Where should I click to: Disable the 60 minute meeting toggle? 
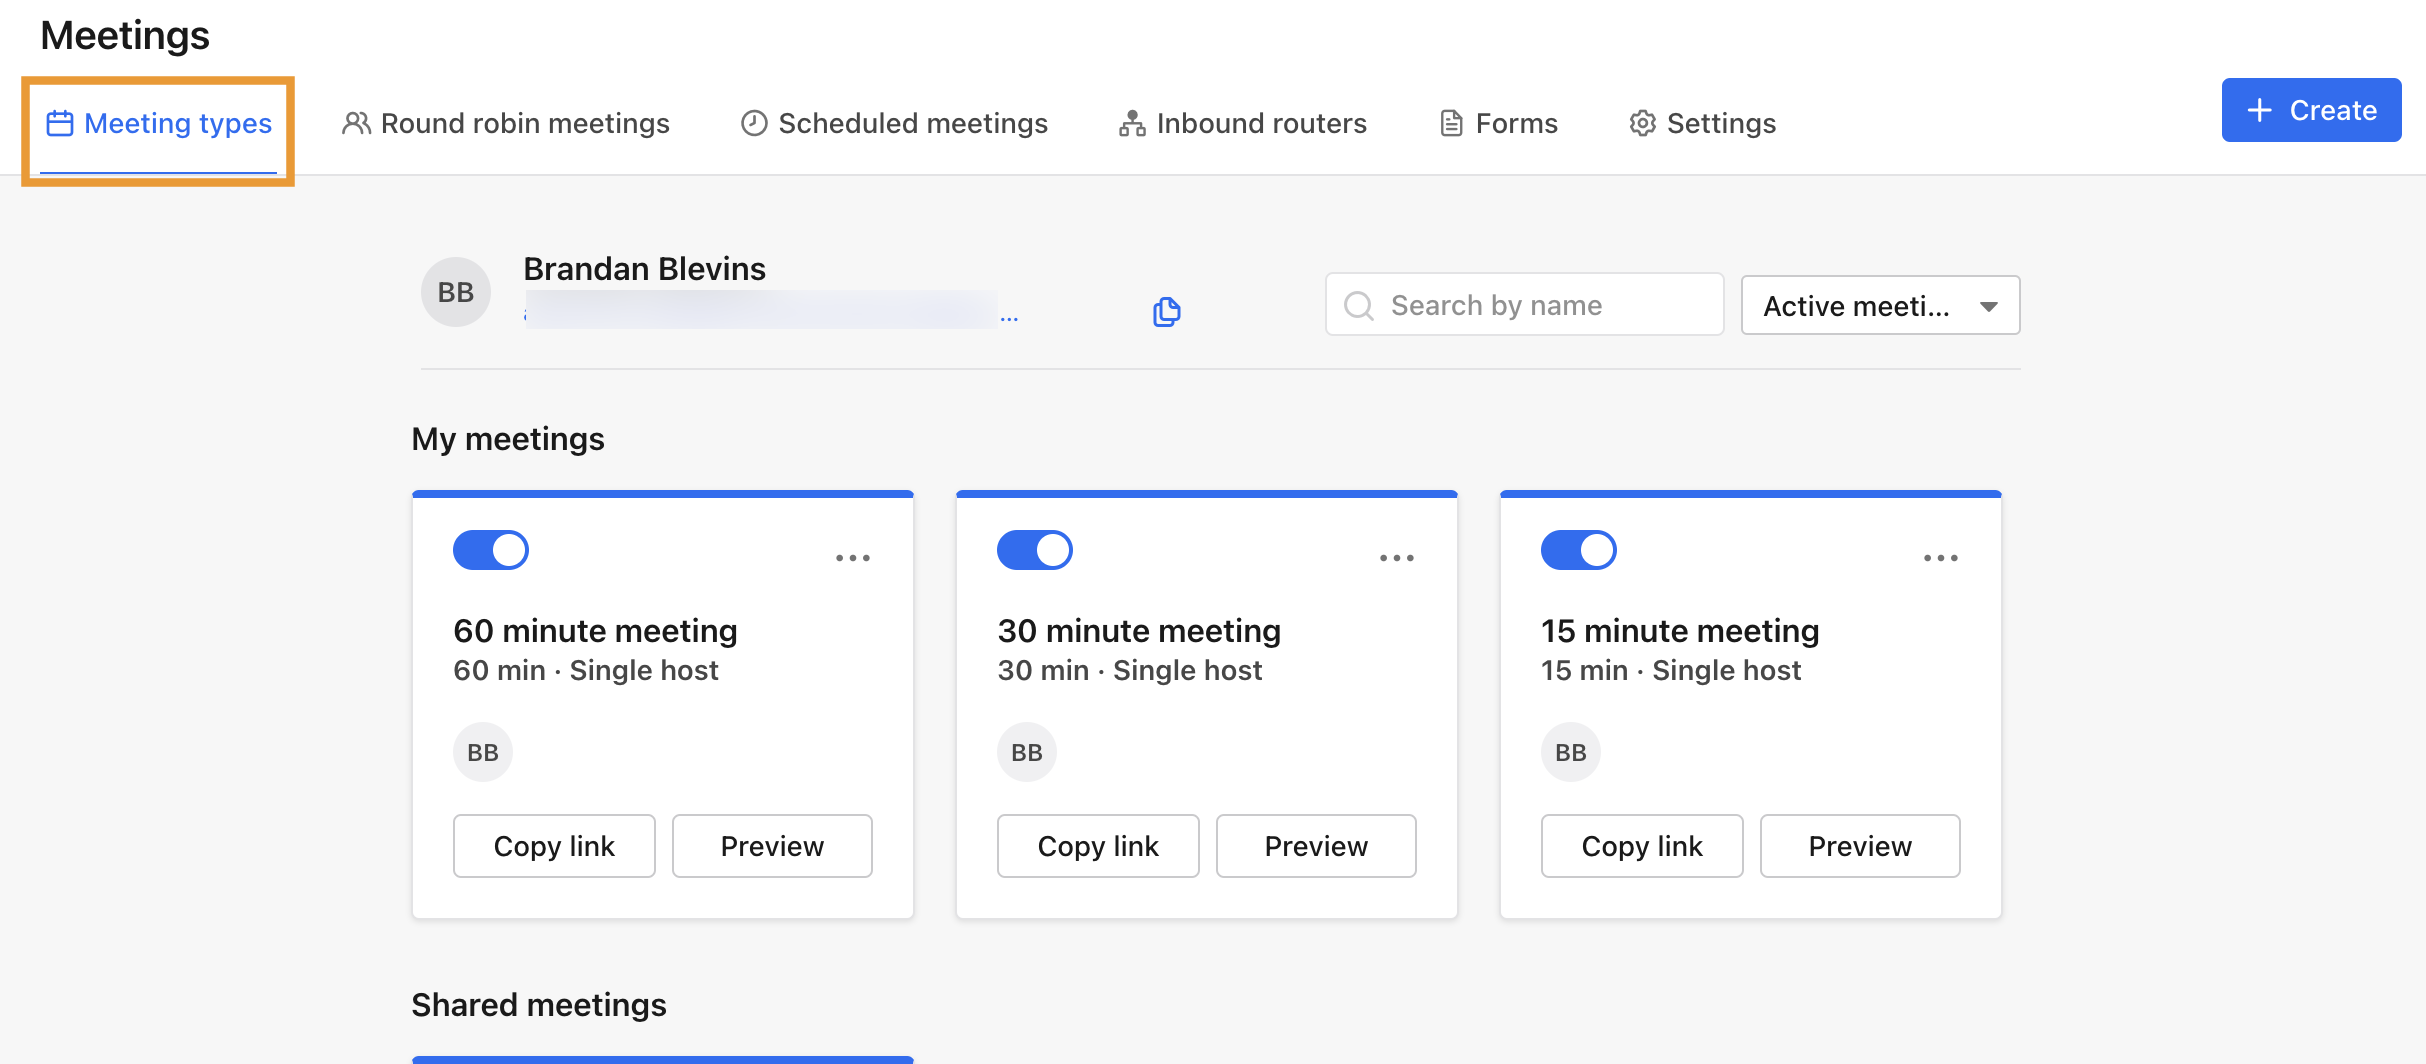click(x=490, y=549)
